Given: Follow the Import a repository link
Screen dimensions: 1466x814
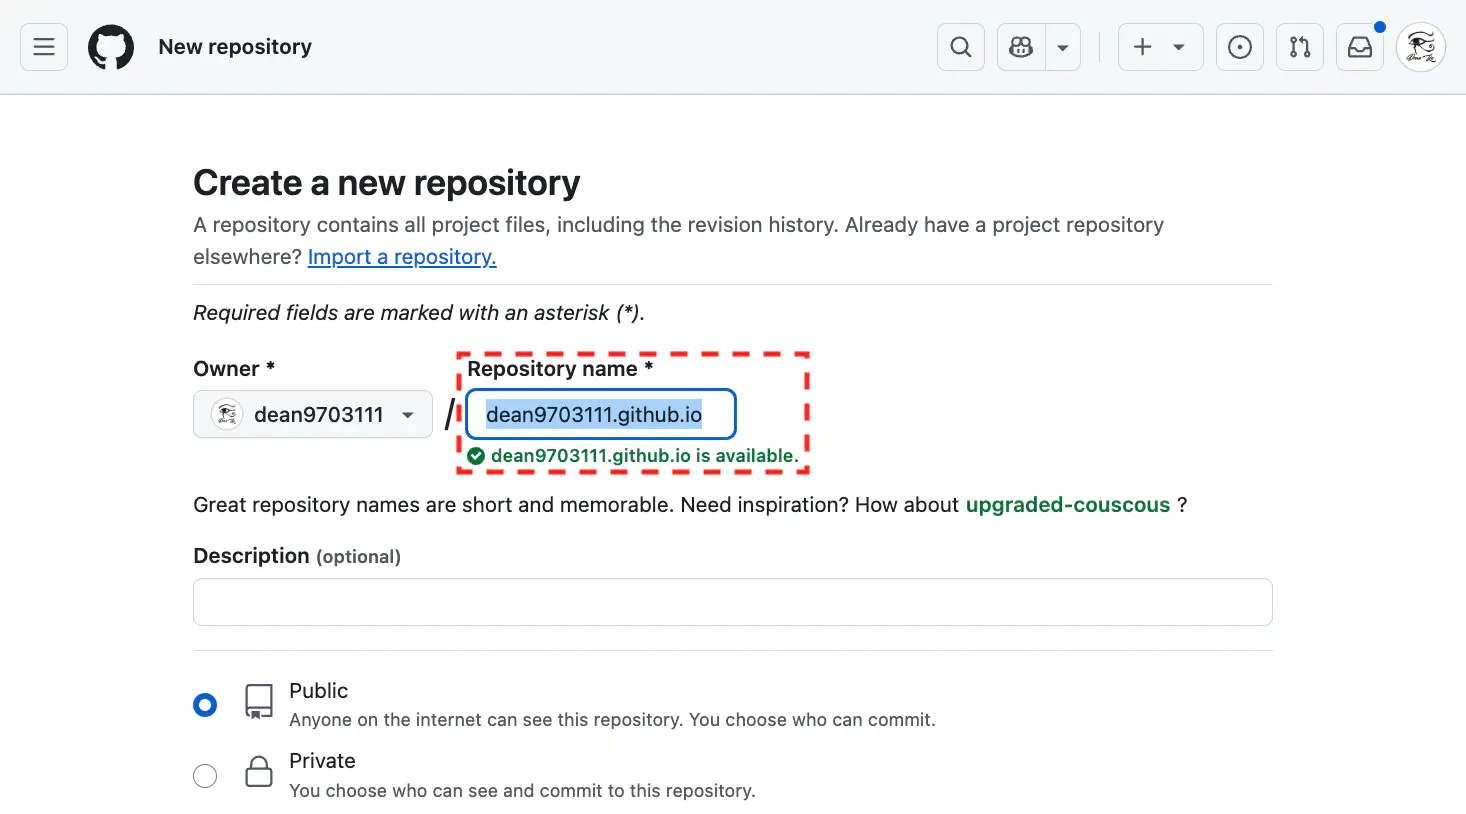Looking at the screenshot, I should [x=402, y=257].
